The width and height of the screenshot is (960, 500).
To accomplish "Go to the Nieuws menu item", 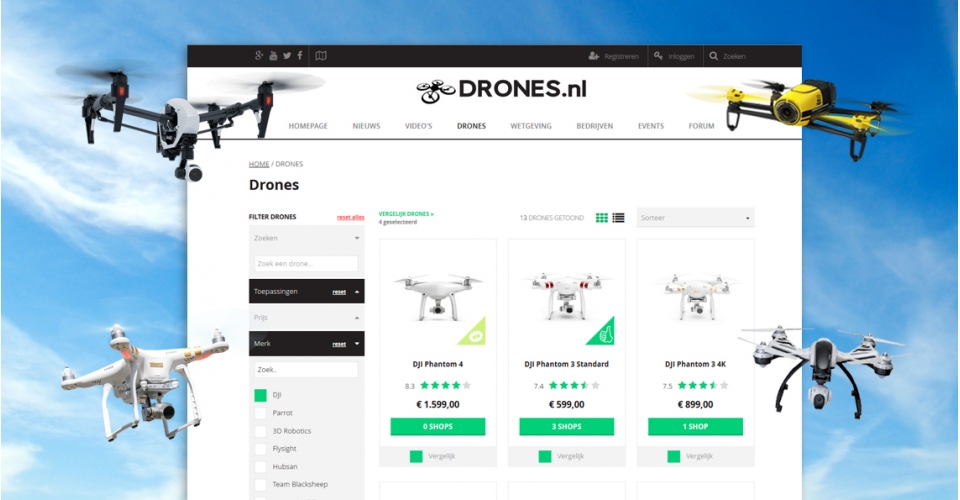I will pyautogui.click(x=366, y=126).
